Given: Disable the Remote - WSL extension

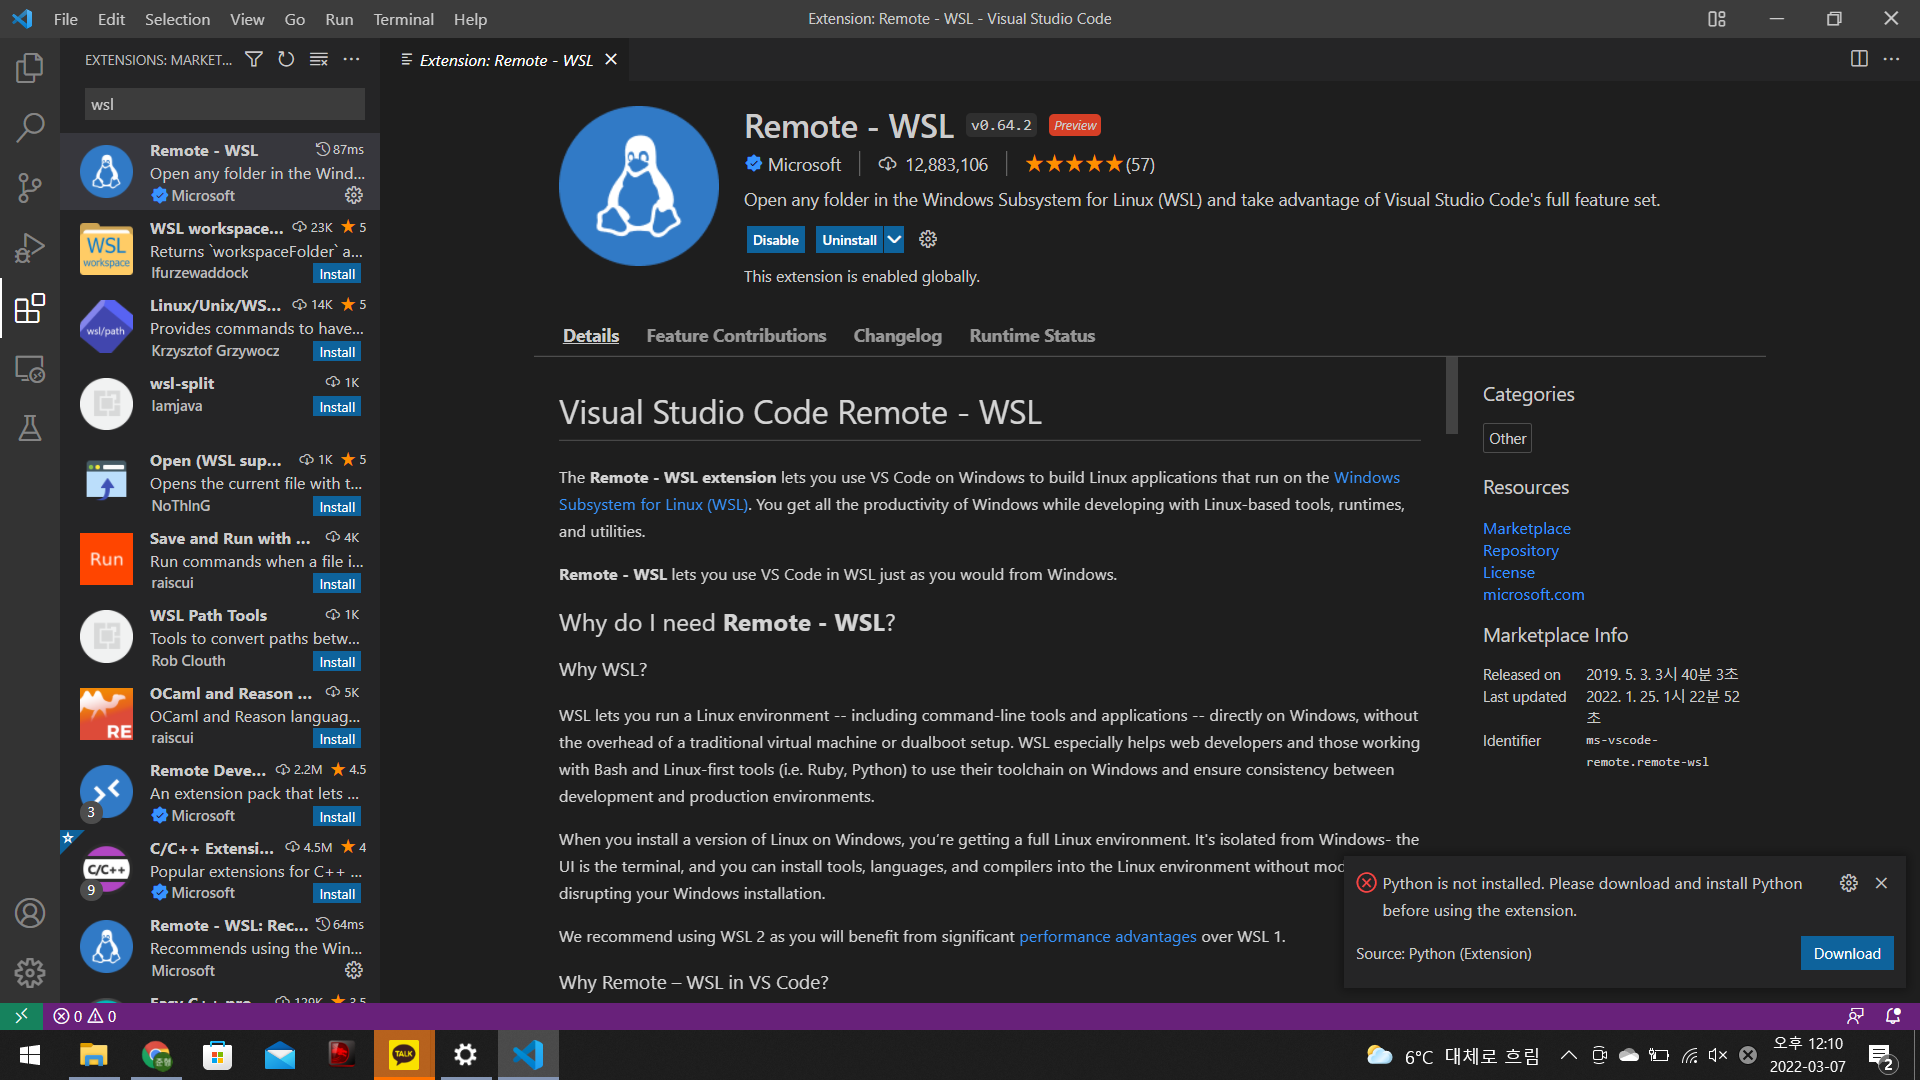Looking at the screenshot, I should [775, 240].
